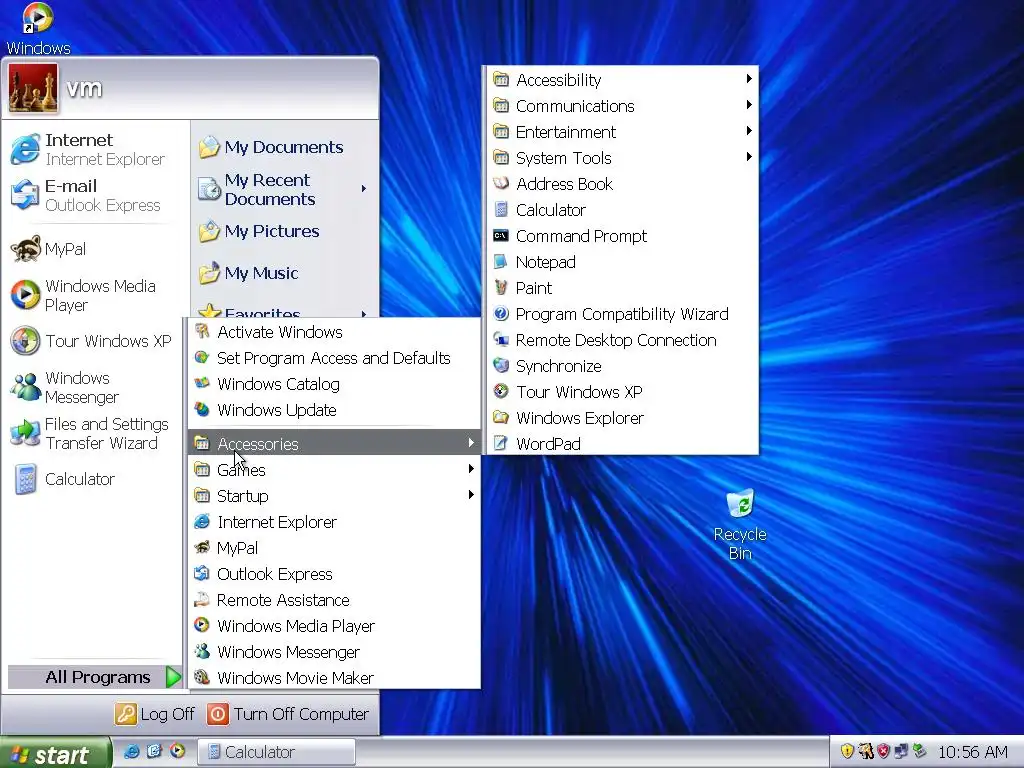Click Windows Media Player icon in All Programs
The image size is (1024, 768).
202,626
